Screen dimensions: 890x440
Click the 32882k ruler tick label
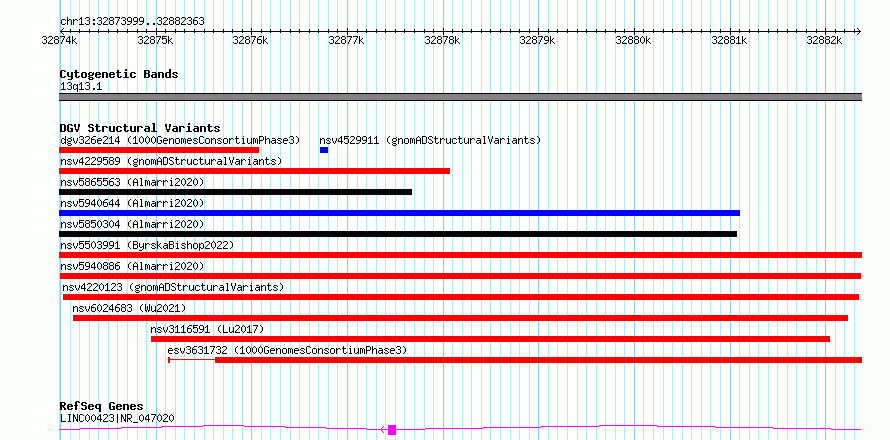824,41
